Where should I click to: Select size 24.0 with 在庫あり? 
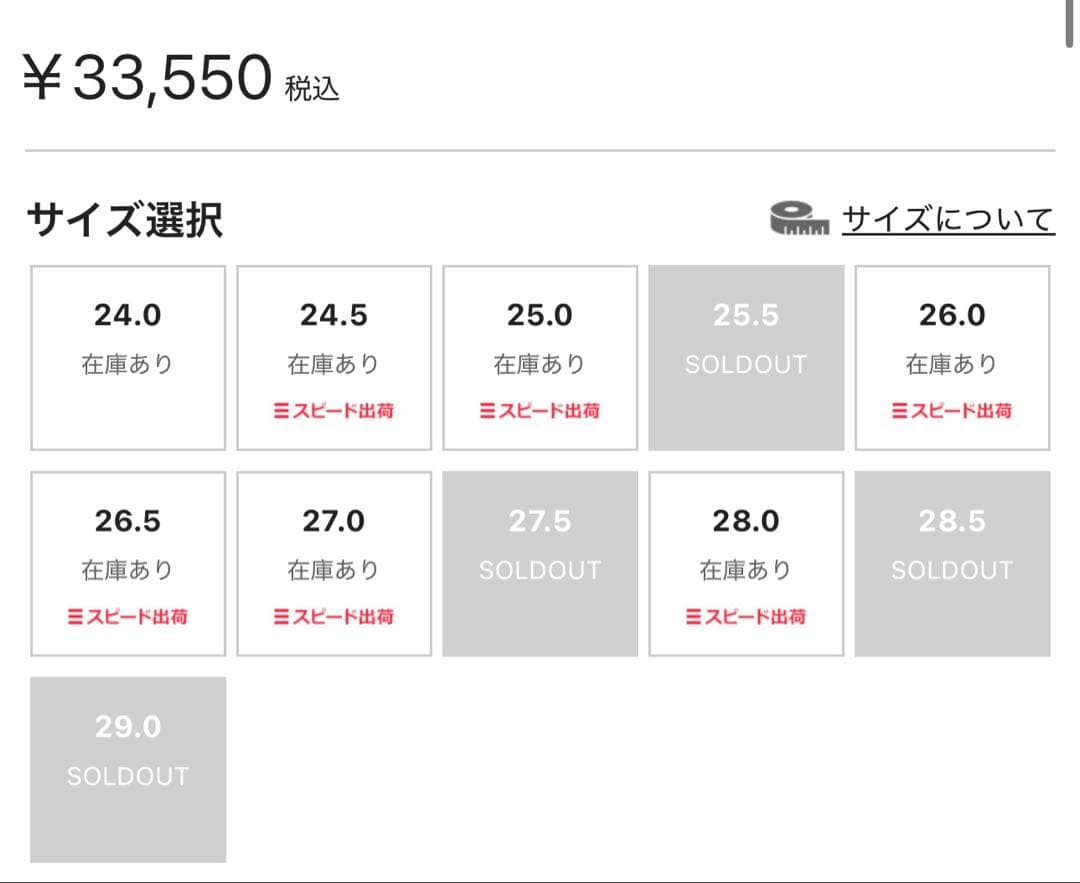127,356
